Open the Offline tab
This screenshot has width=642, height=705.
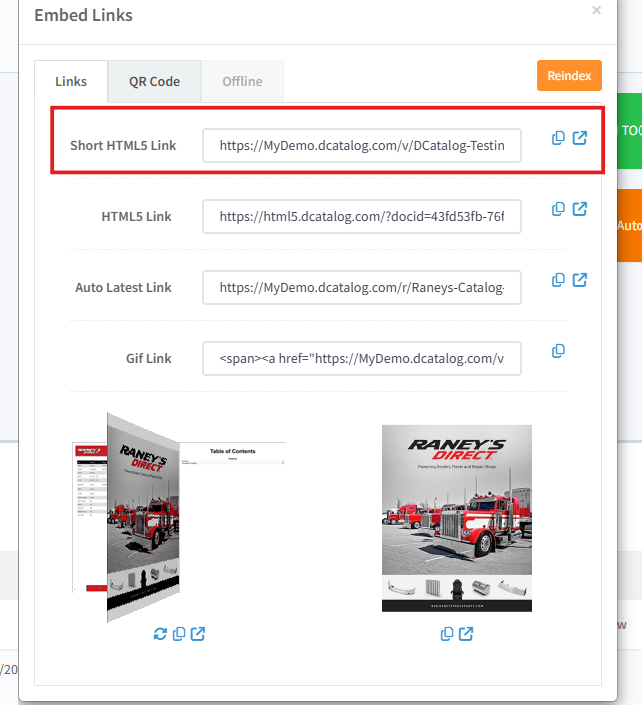click(242, 81)
